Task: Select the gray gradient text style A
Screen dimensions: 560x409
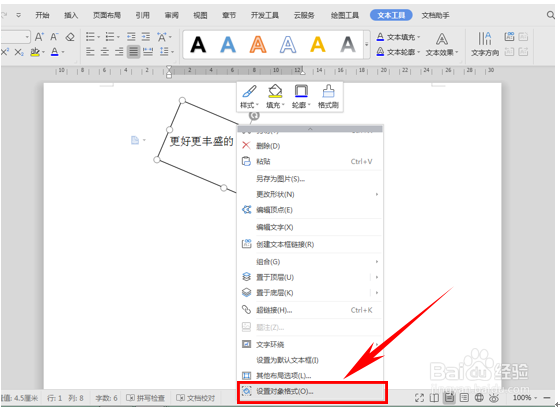Action: [348, 45]
